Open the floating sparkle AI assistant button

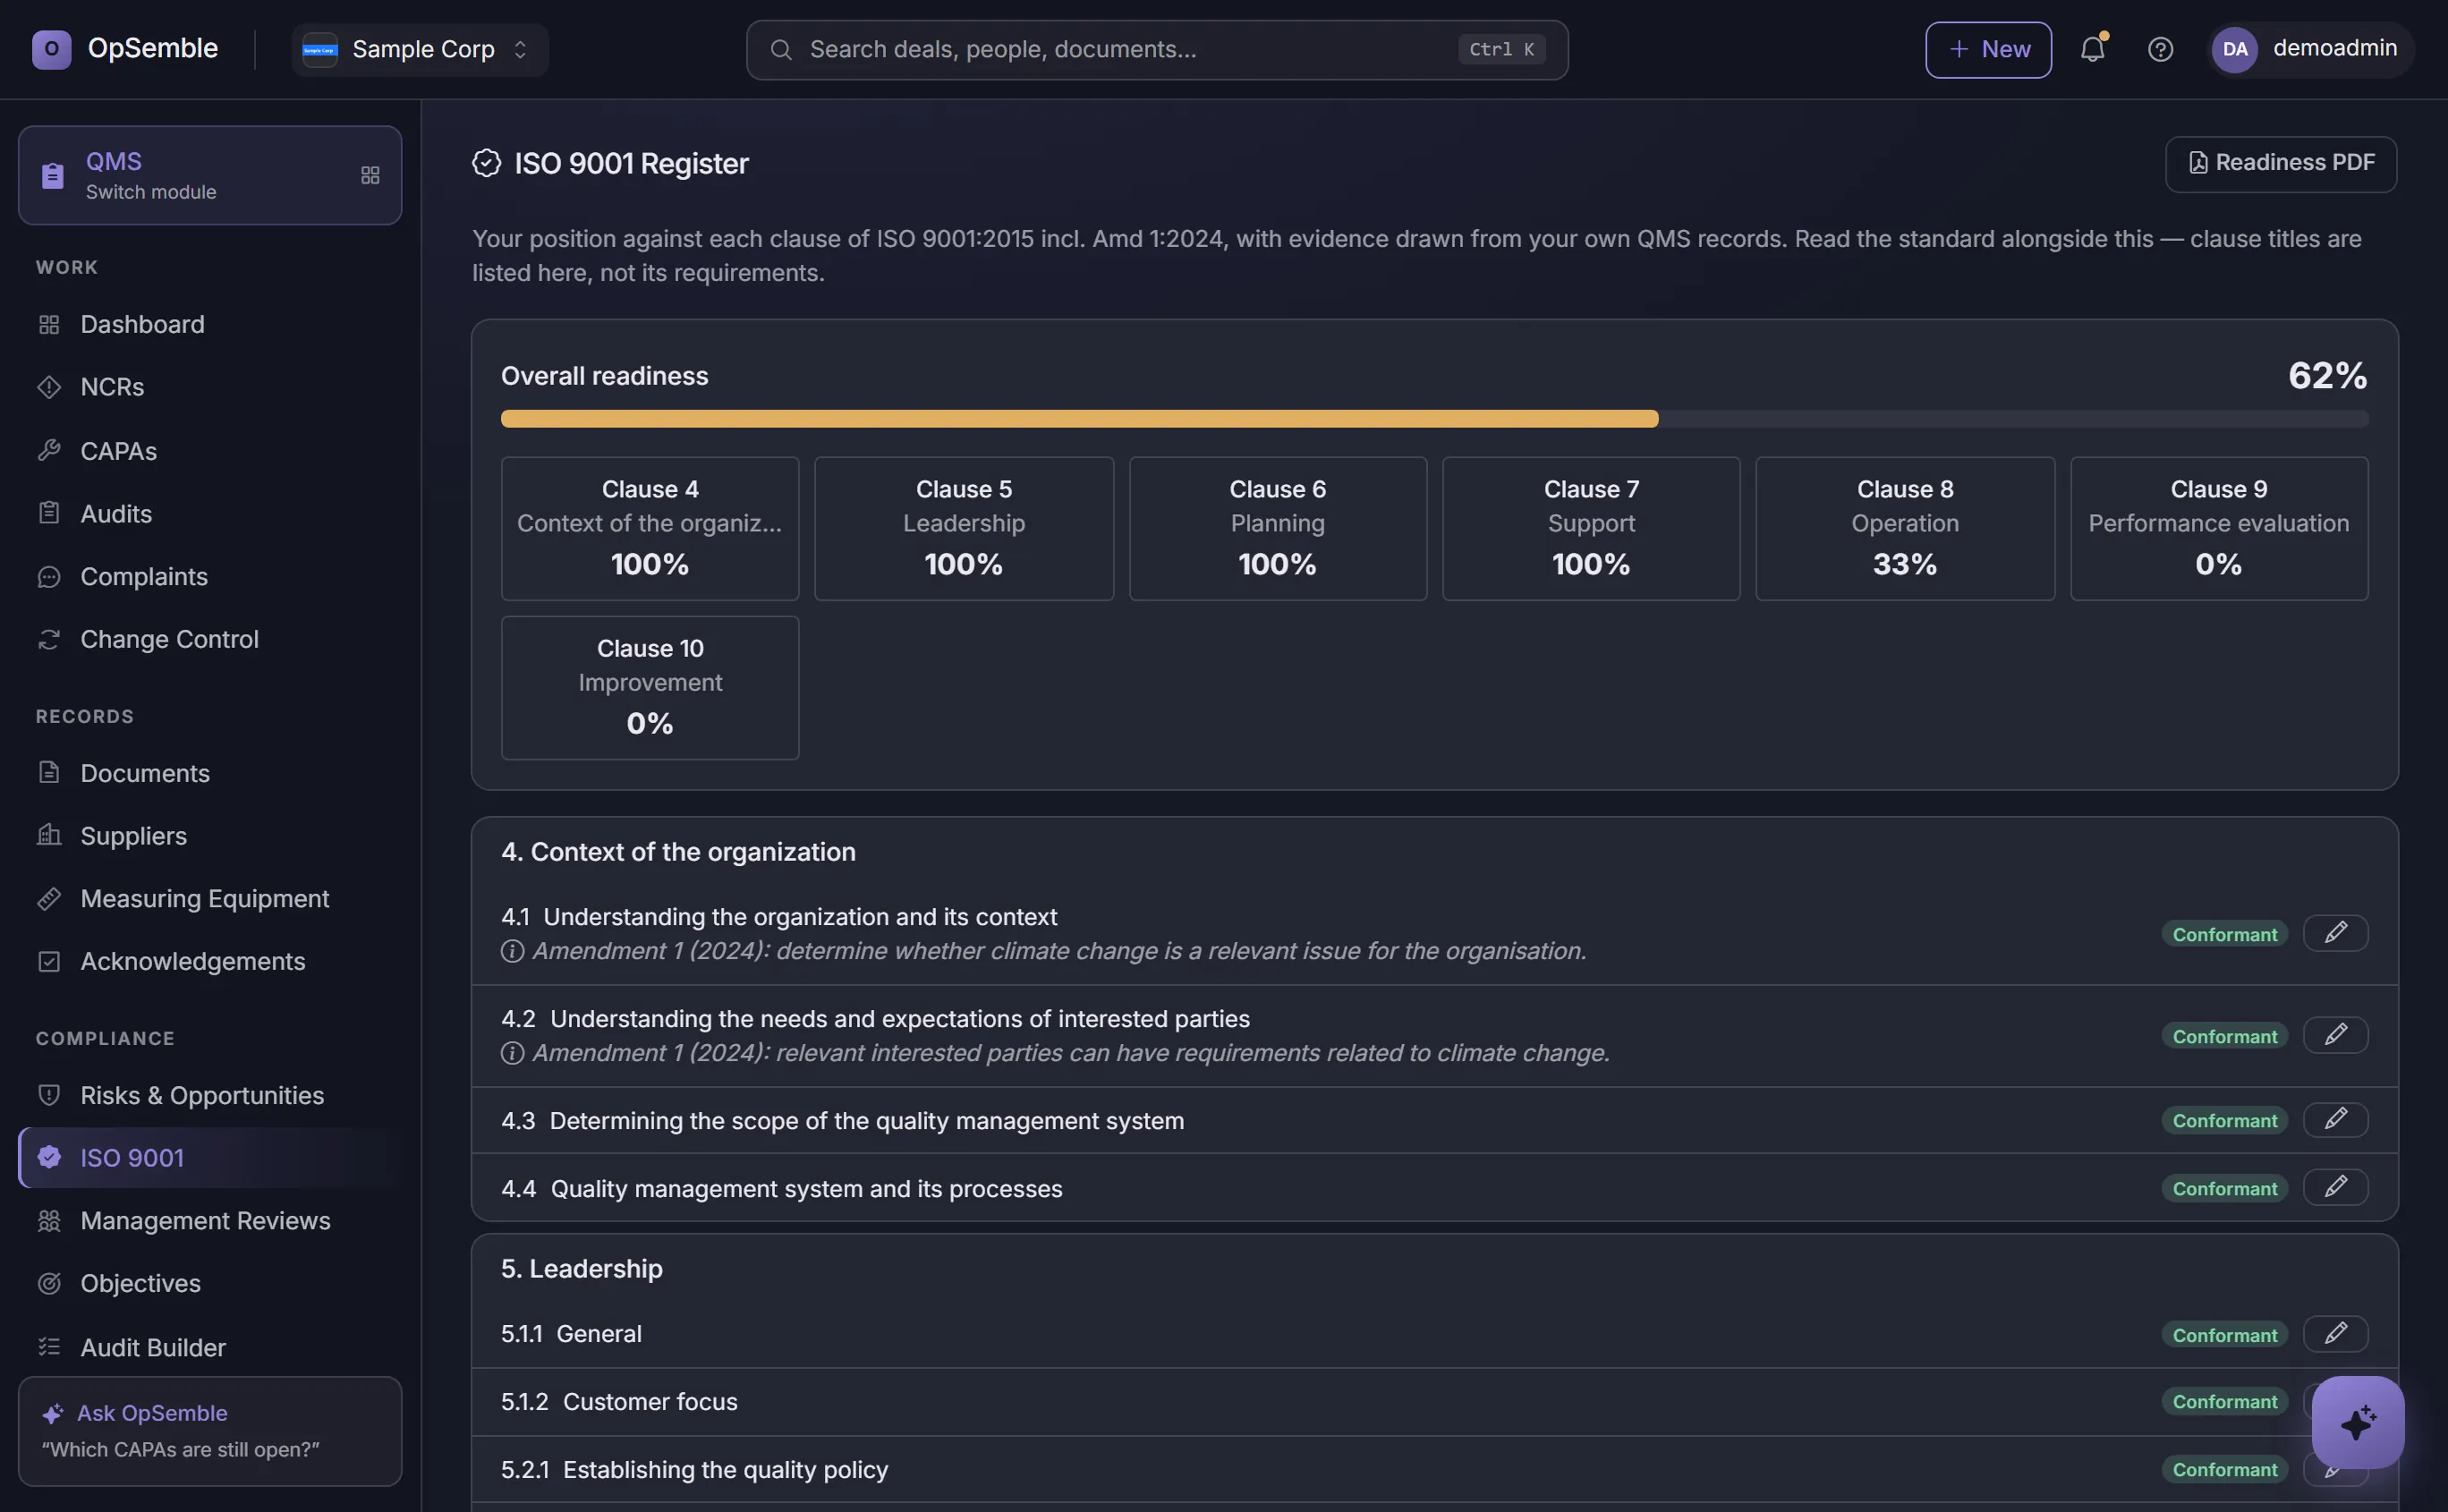click(x=2357, y=1422)
